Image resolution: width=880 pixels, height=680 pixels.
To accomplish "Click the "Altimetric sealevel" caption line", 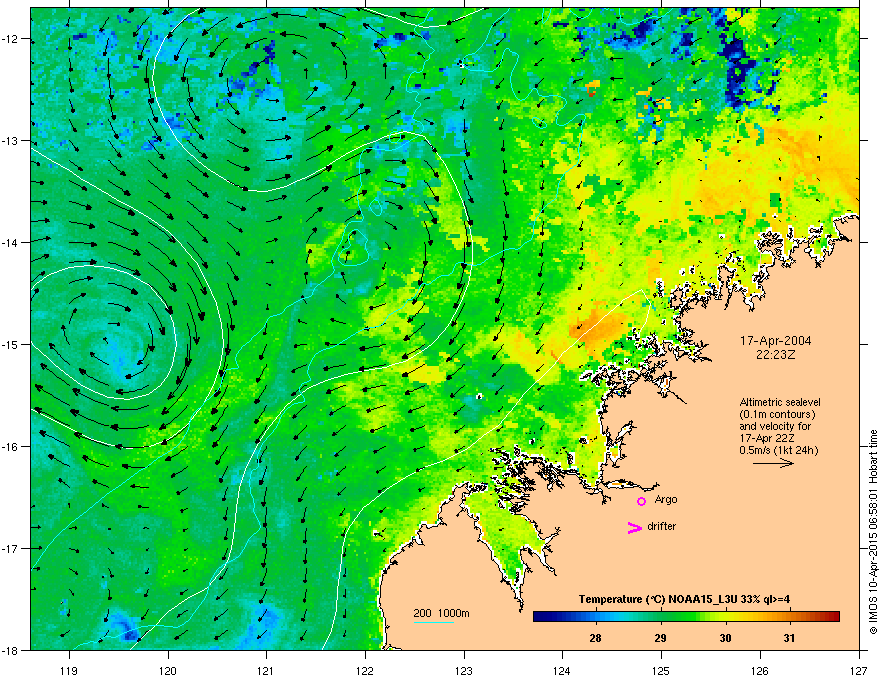I will tap(780, 402).
